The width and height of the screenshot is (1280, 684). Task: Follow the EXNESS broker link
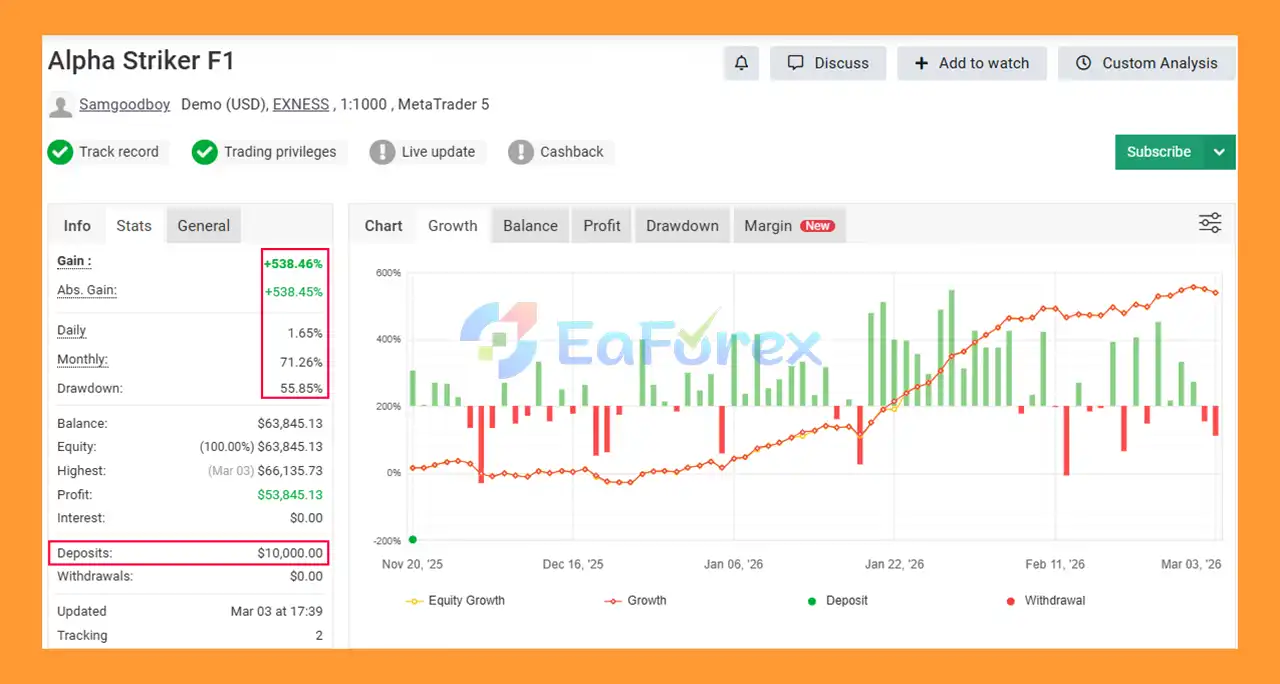301,104
